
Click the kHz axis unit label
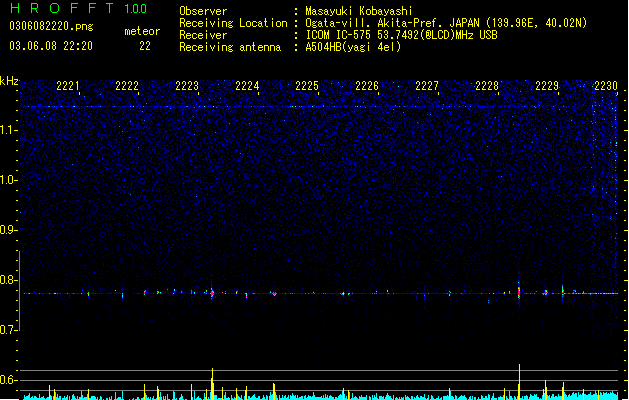[9, 81]
